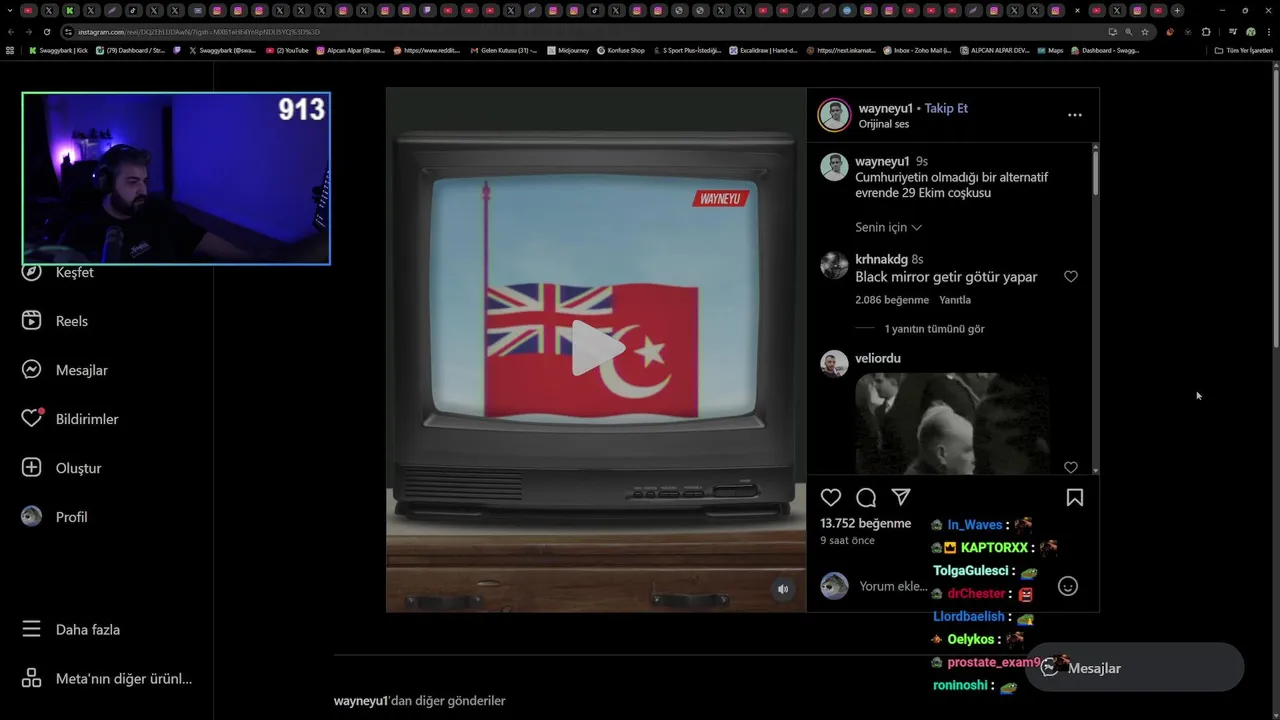Like veliordu's GIF comment
Screen dimensions: 1280x720
(1071, 467)
